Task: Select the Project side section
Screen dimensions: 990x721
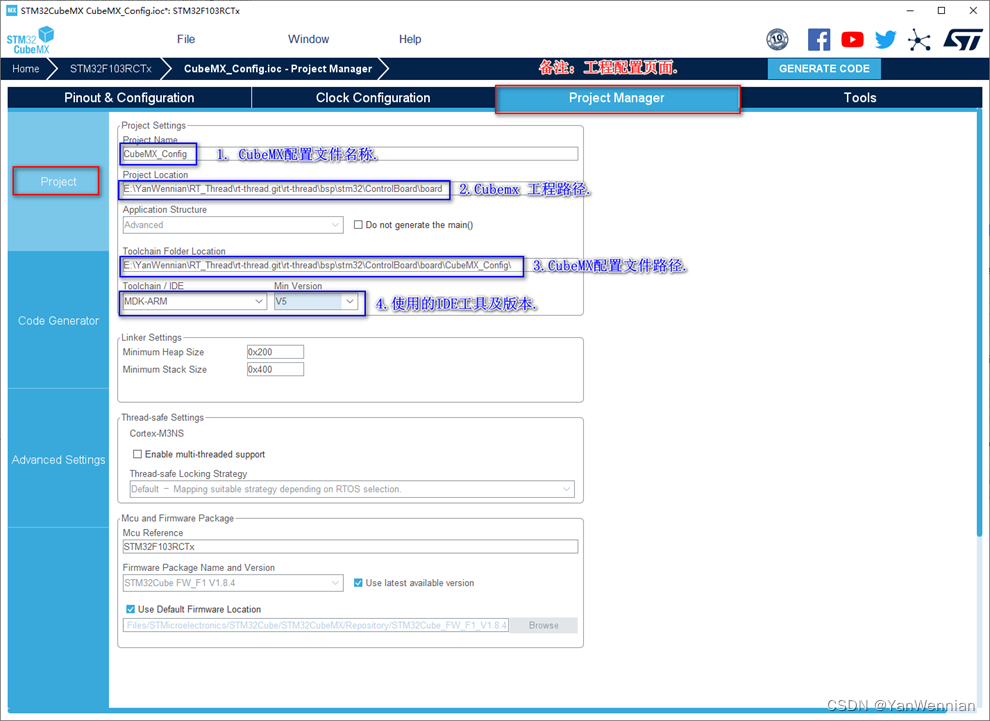Action: [58, 182]
